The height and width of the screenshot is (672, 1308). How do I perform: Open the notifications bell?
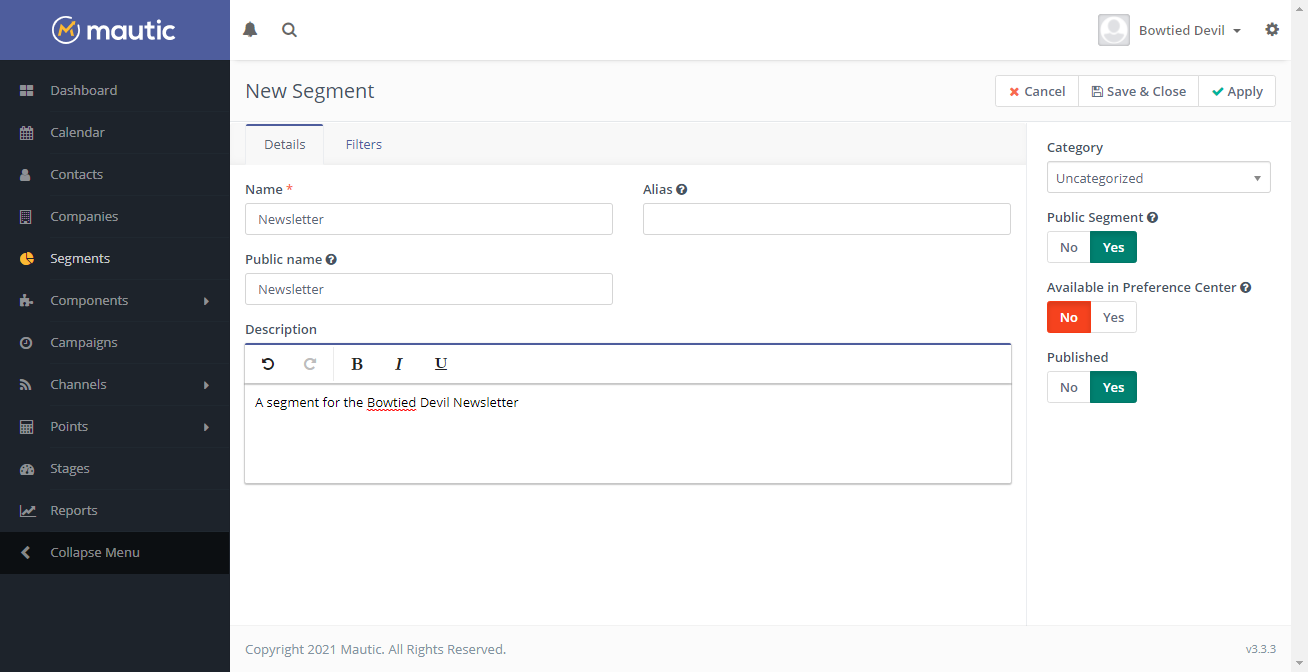click(x=250, y=30)
